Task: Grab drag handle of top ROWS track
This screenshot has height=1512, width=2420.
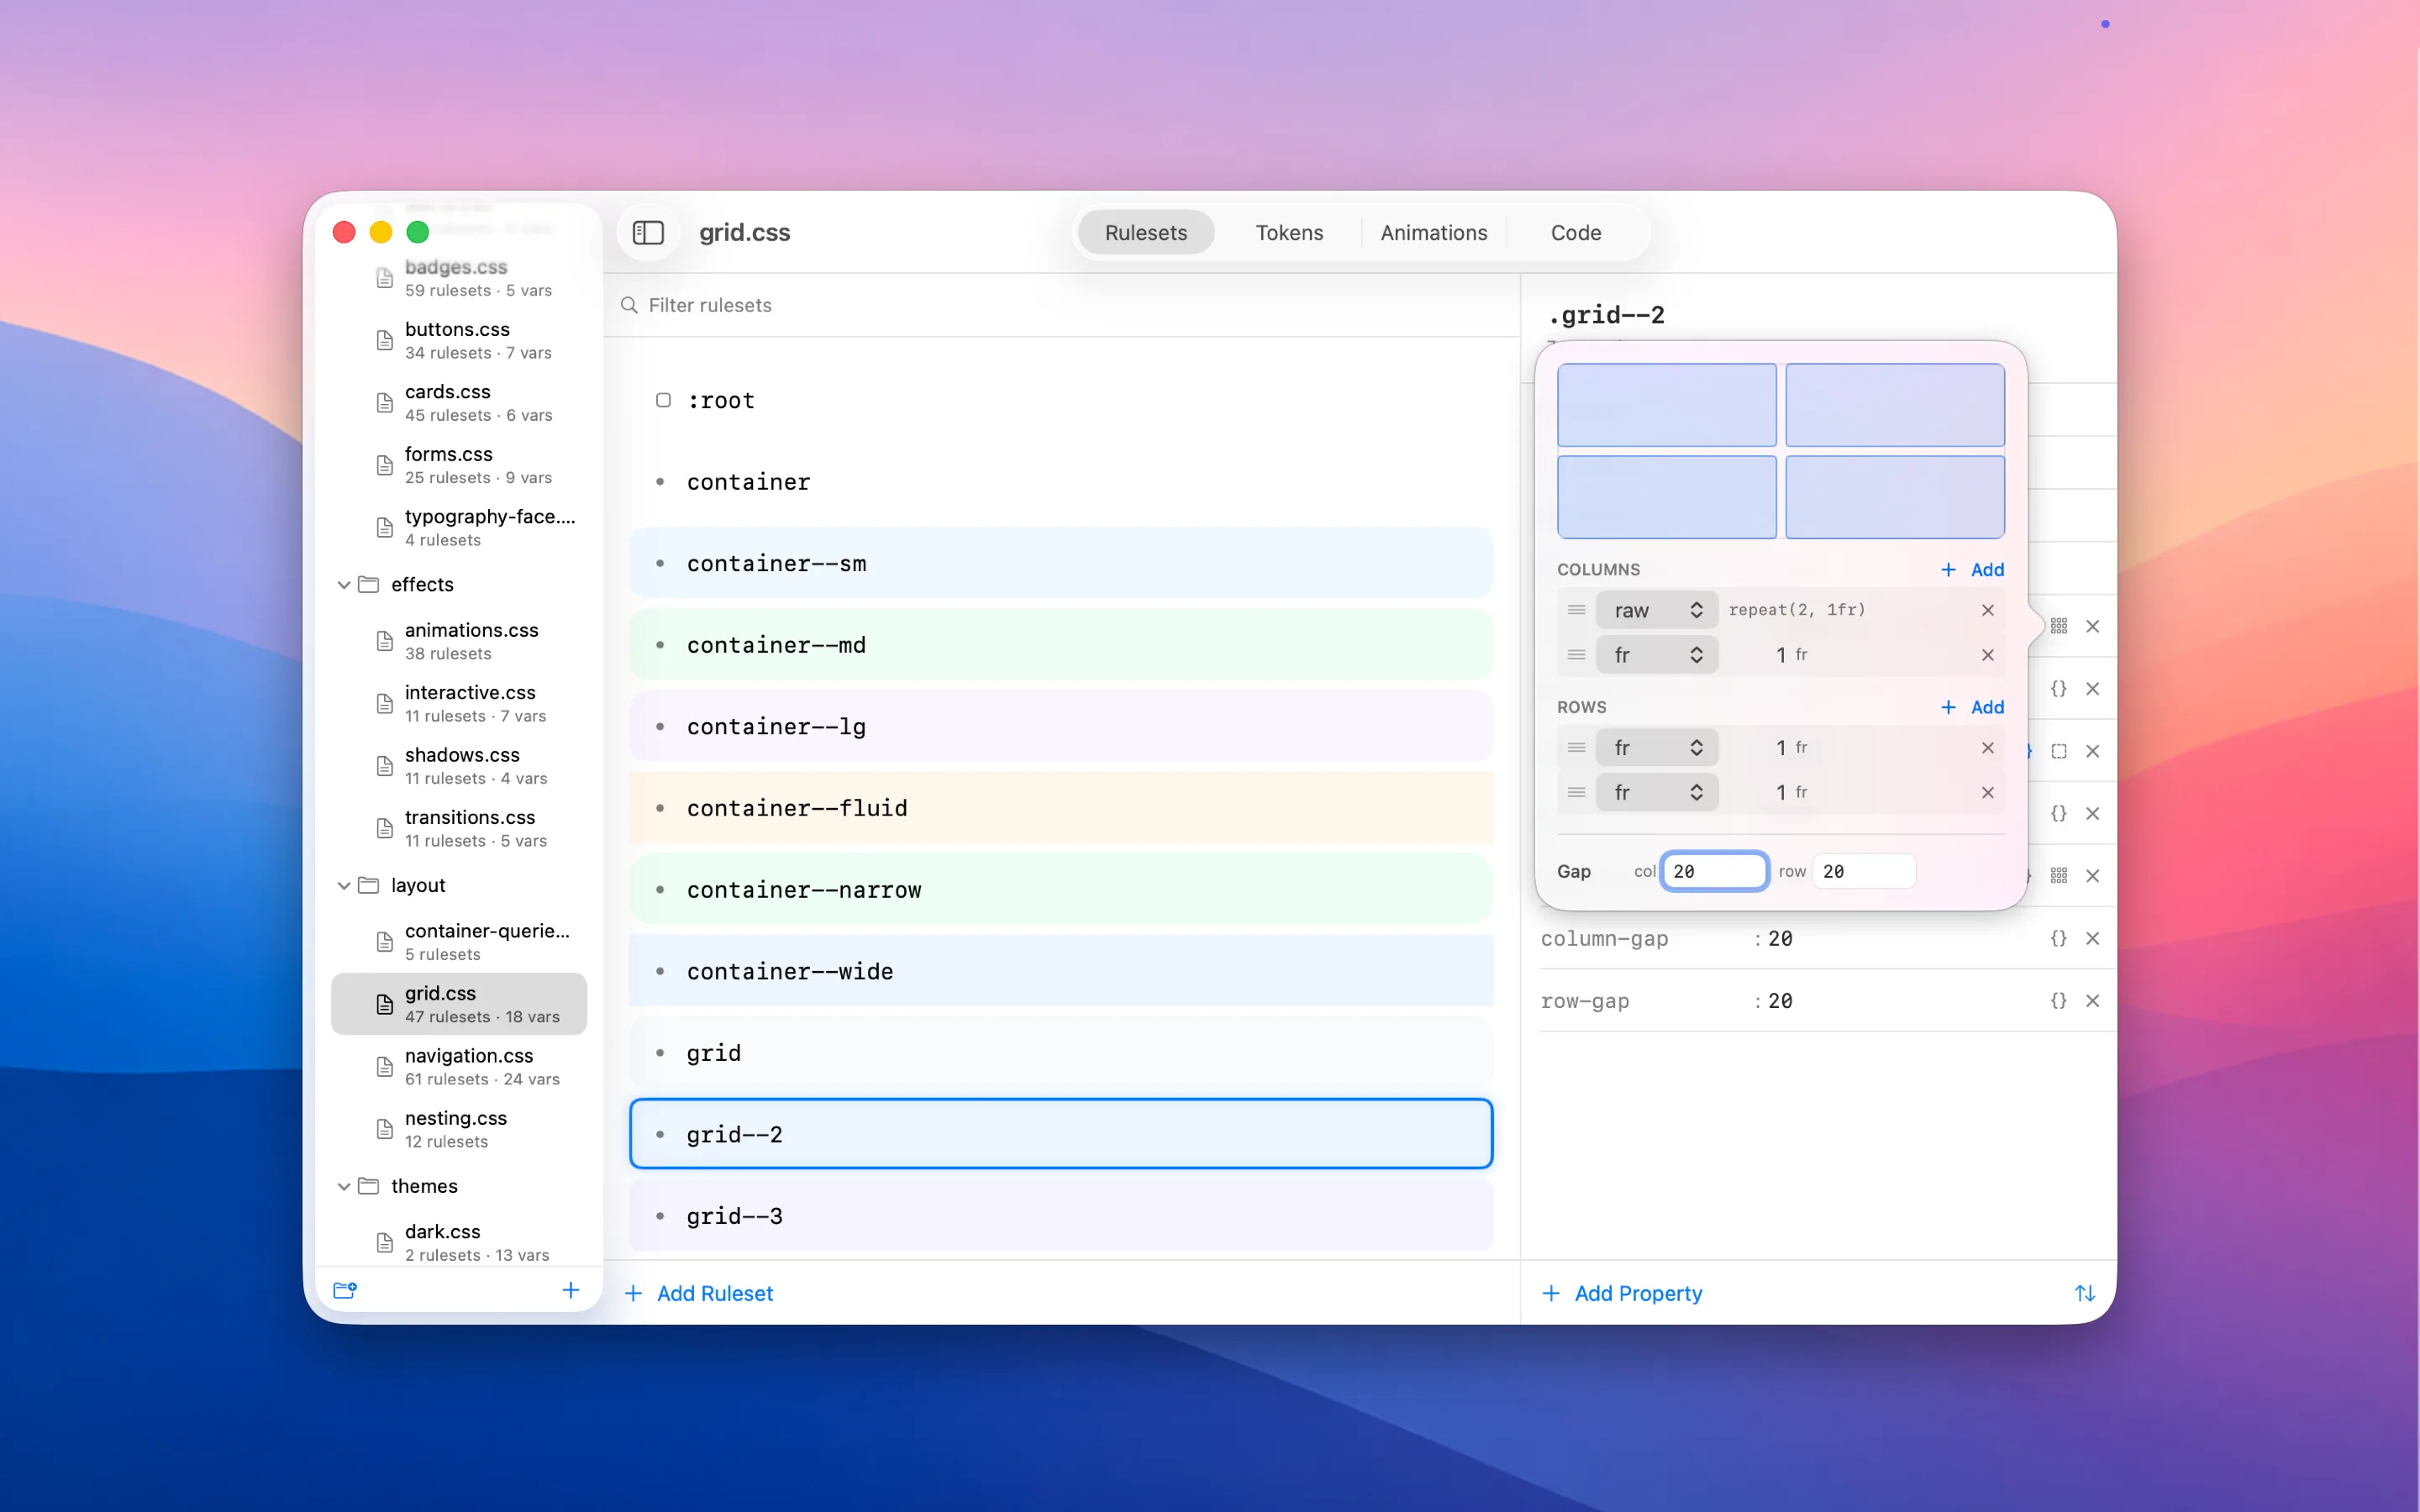Action: [1576, 748]
